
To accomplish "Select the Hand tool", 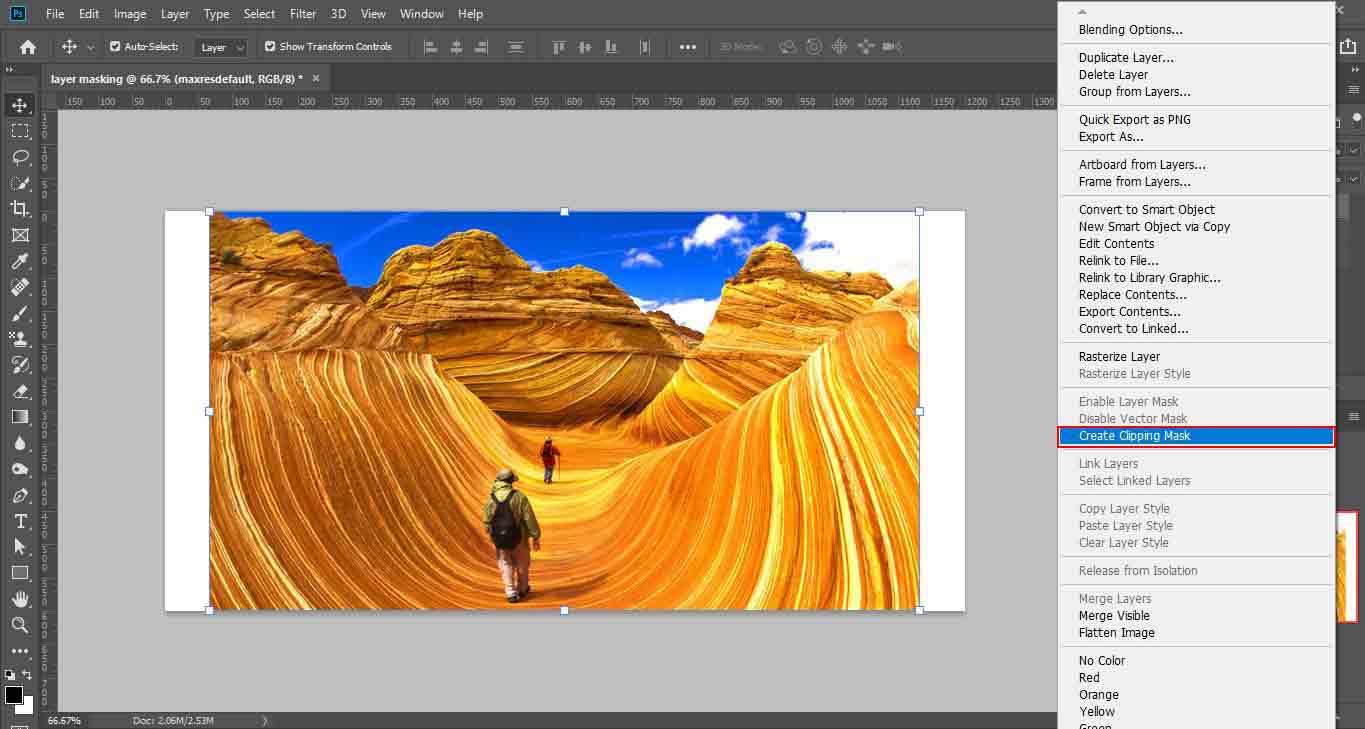I will point(20,599).
